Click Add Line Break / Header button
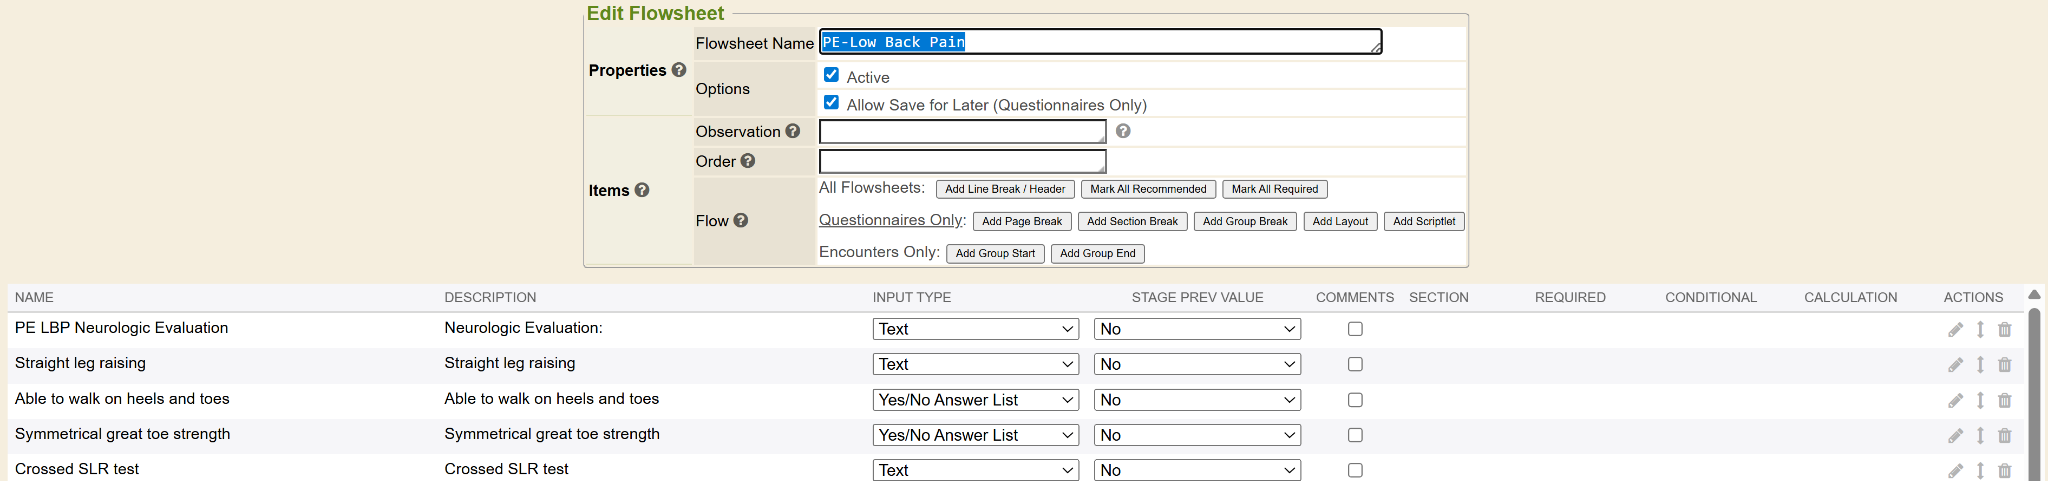 tap(1005, 189)
